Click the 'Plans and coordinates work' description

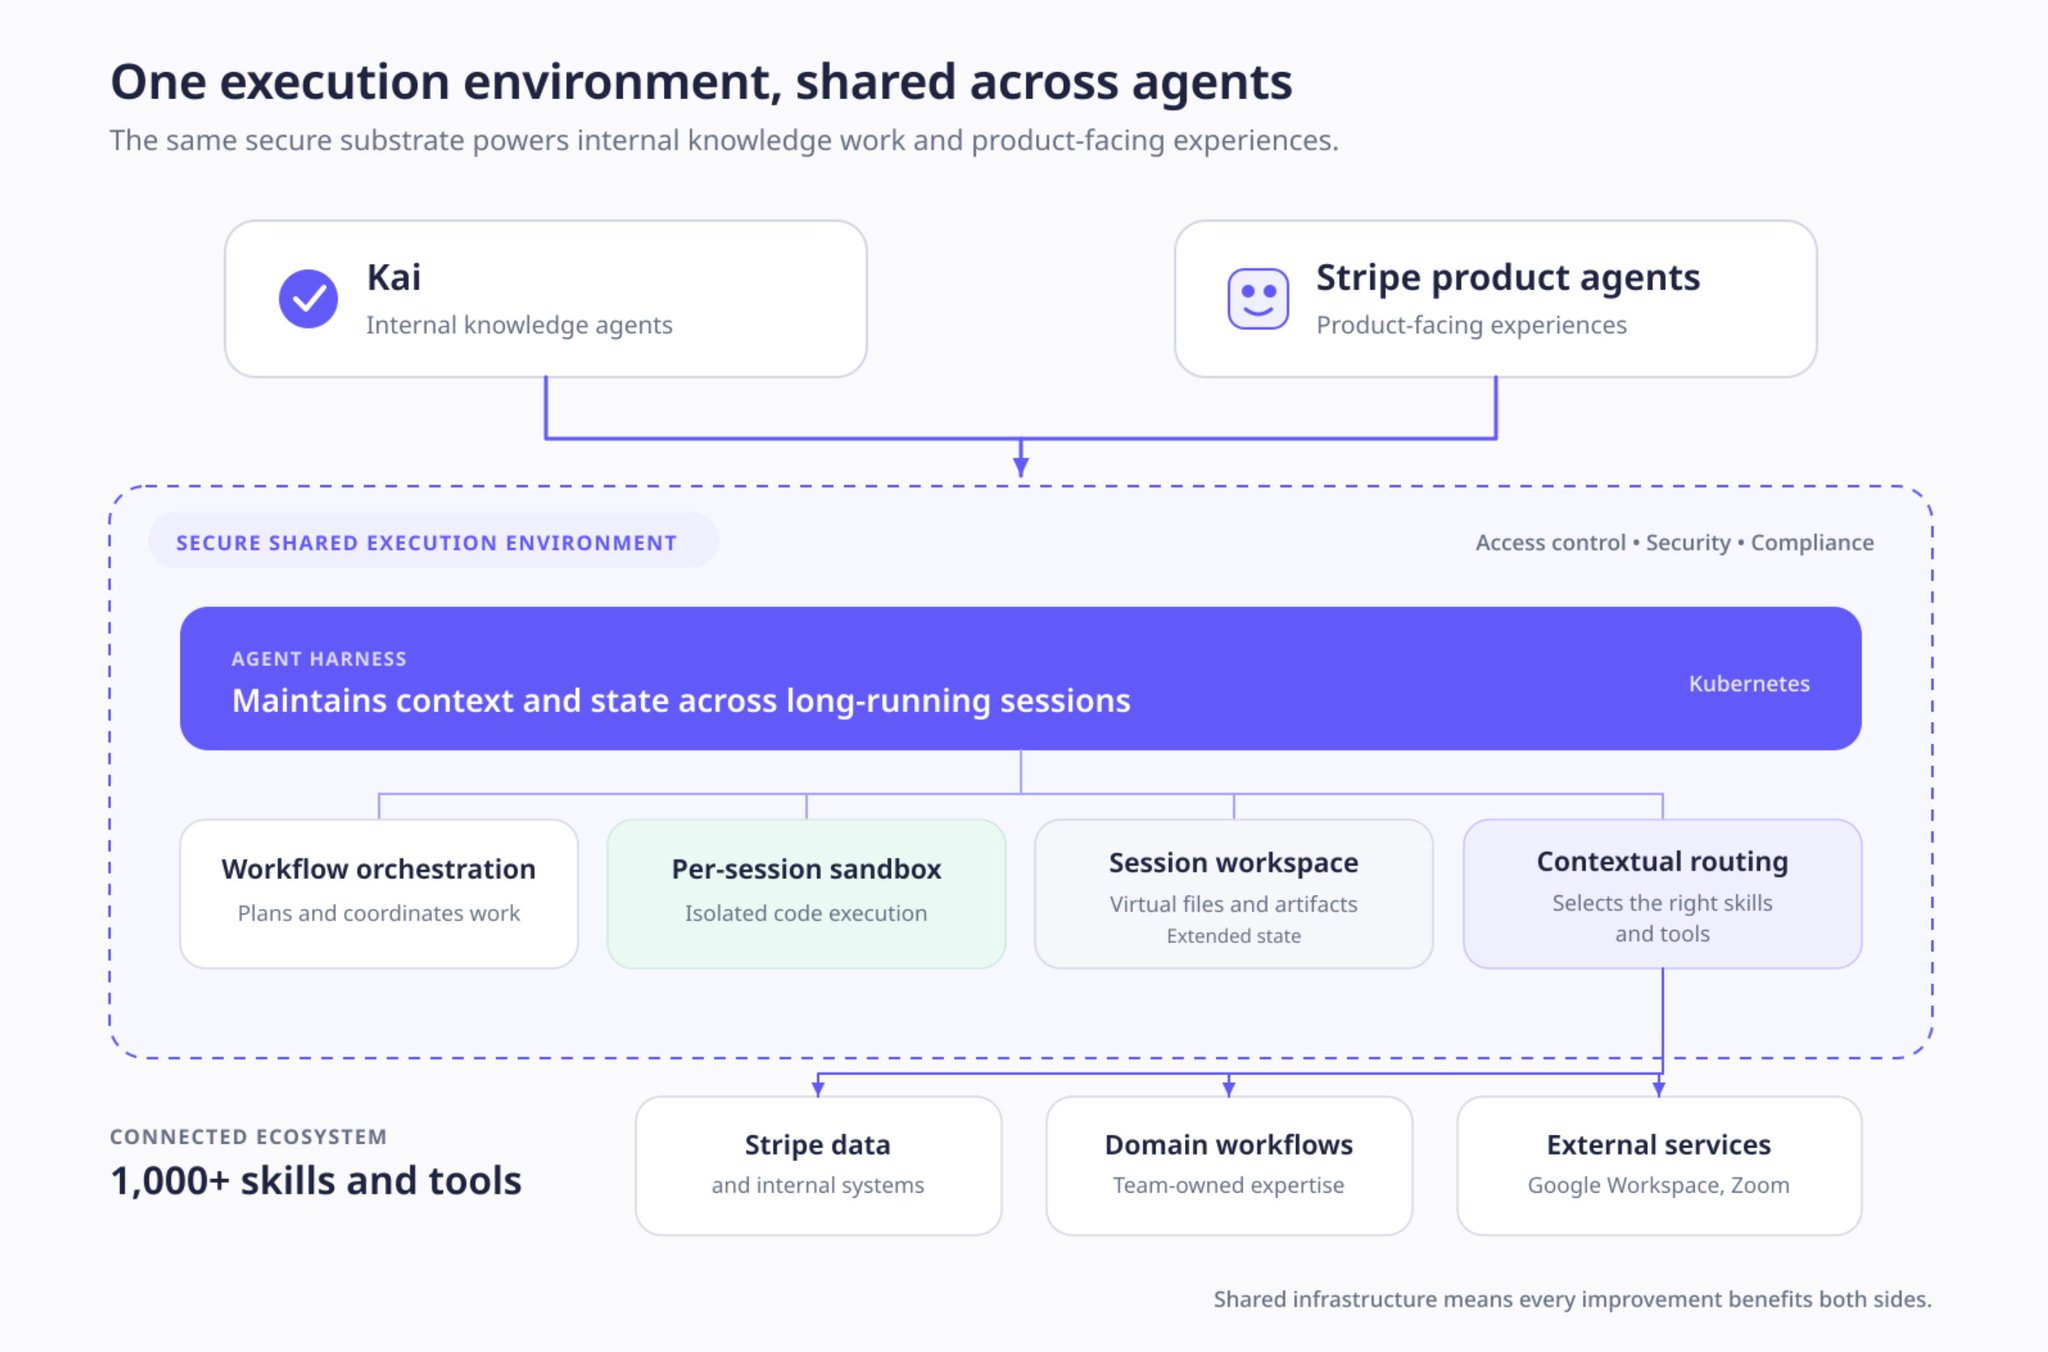click(x=379, y=913)
